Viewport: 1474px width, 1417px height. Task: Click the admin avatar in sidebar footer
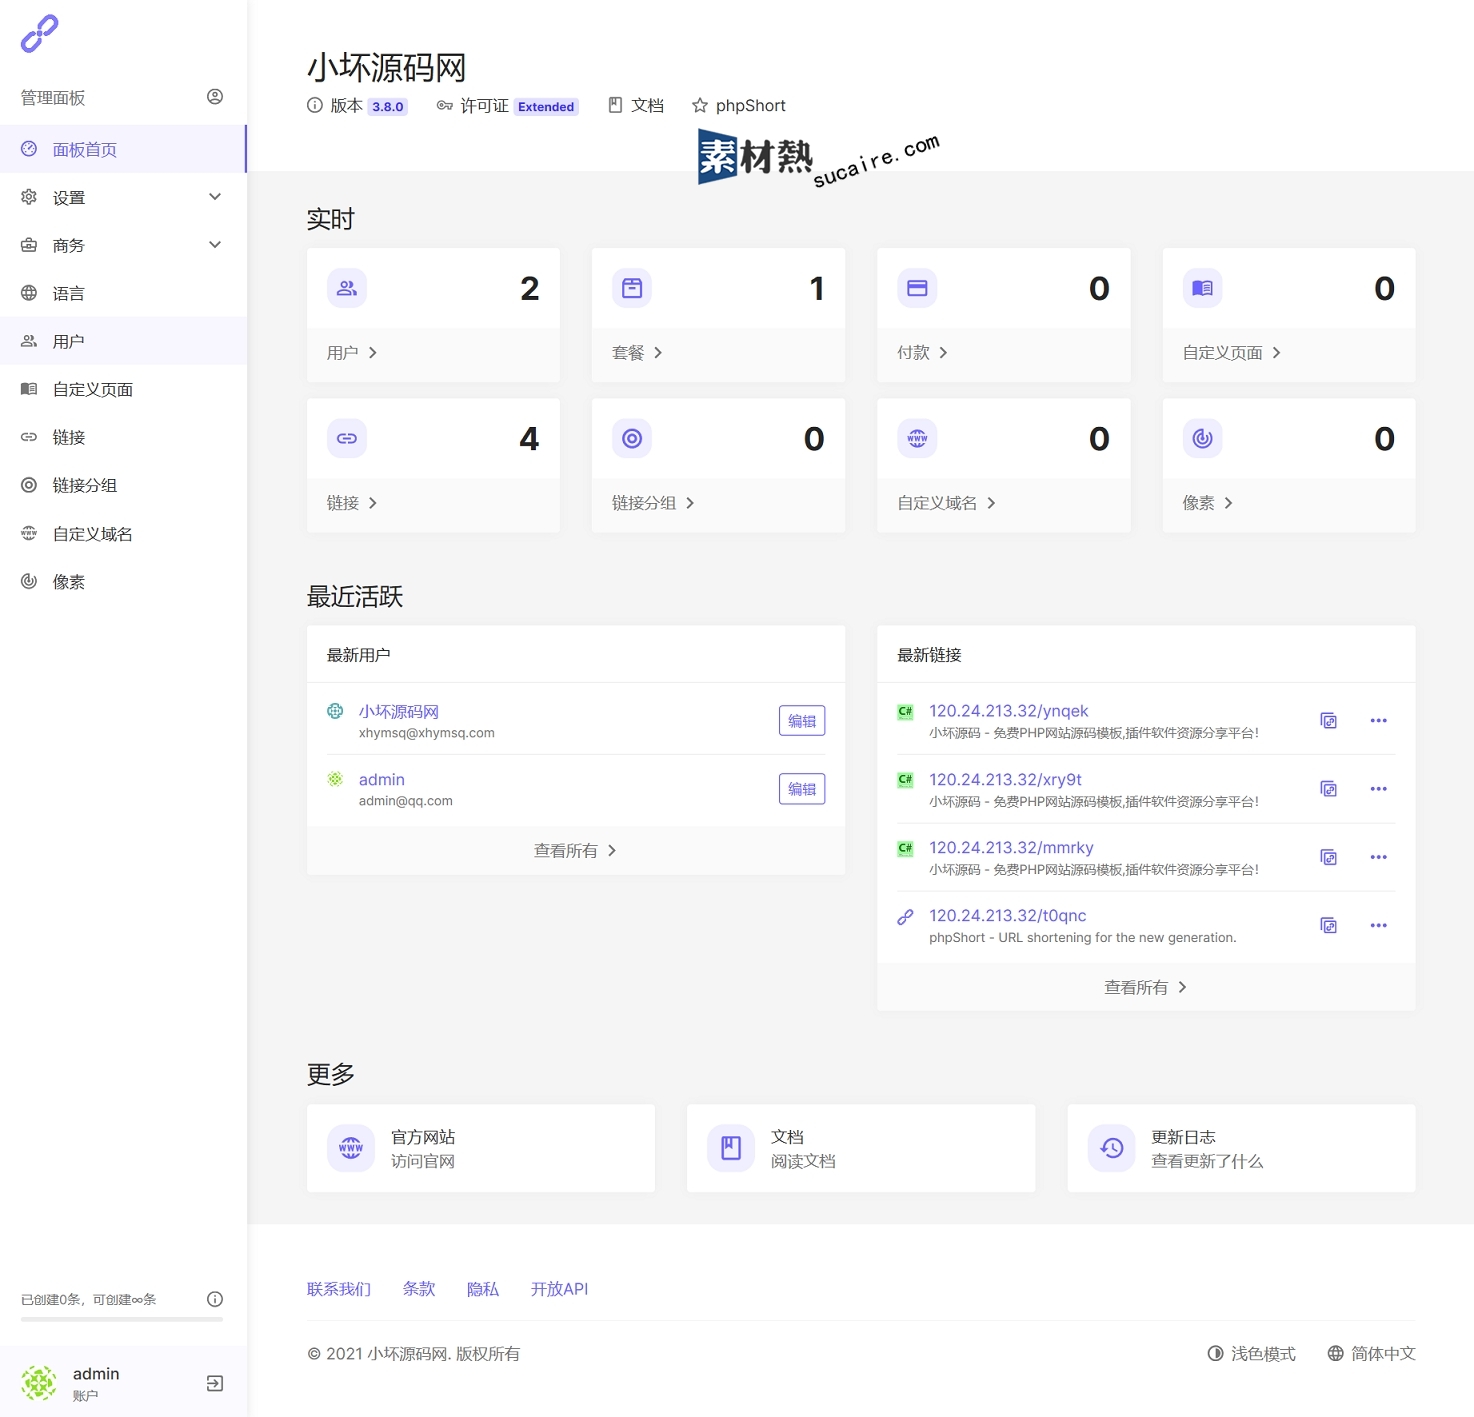39,1383
